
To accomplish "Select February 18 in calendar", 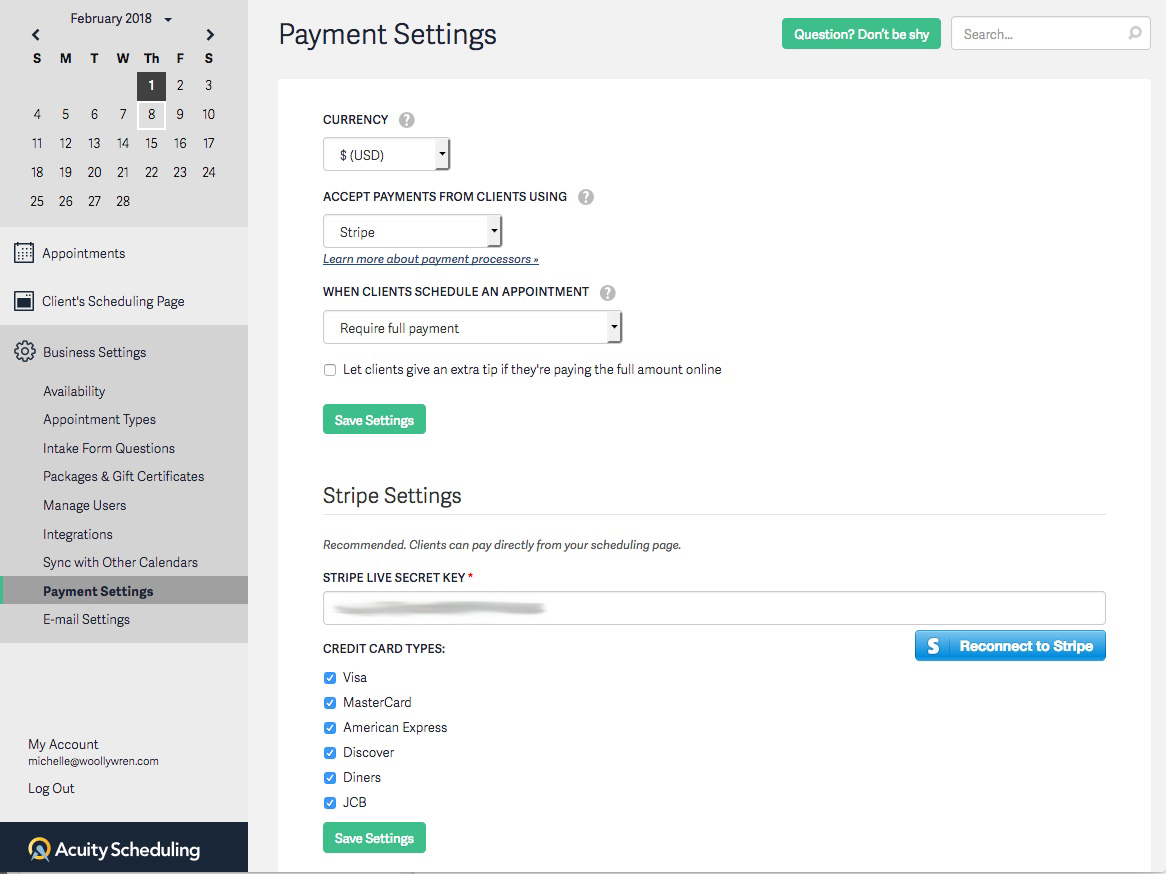I will [x=37, y=173].
